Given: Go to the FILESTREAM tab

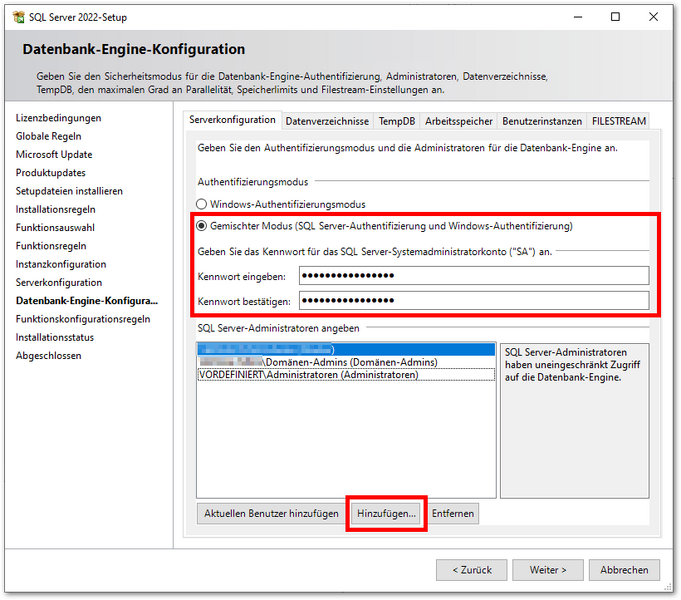Looking at the screenshot, I should [x=618, y=121].
